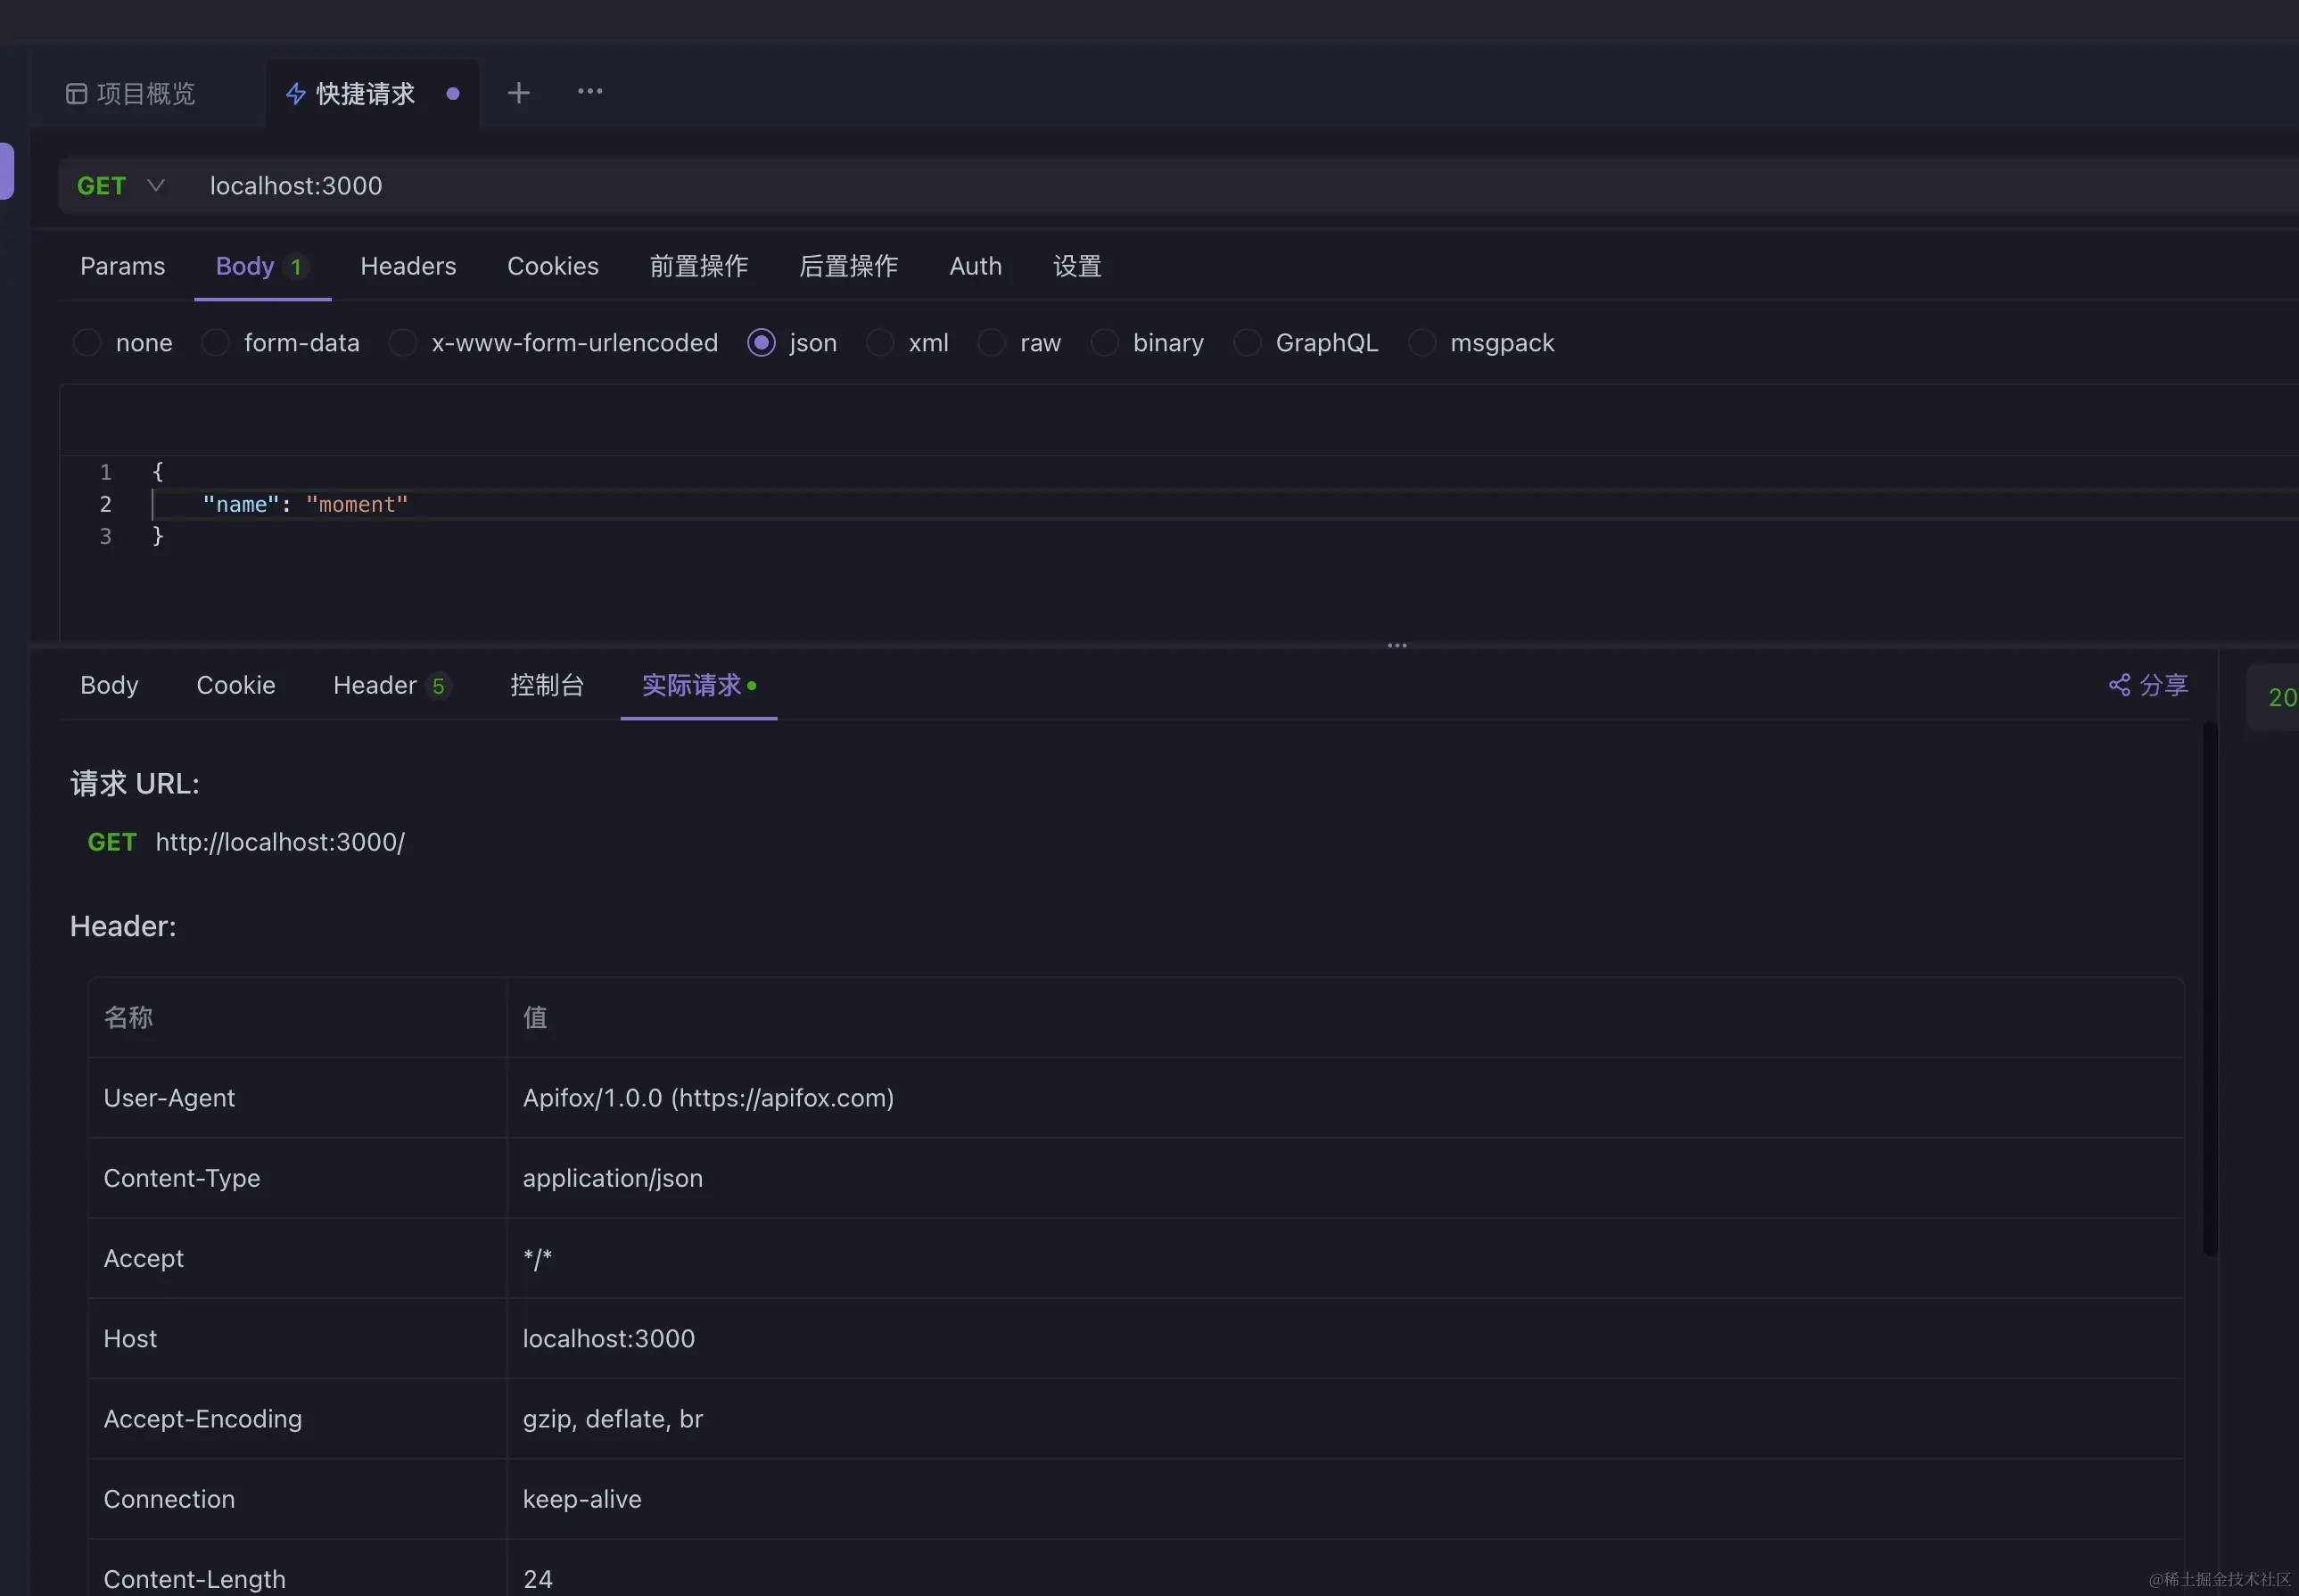The height and width of the screenshot is (1596, 2299).
Task: Switch to the Auth tab
Action: (976, 266)
